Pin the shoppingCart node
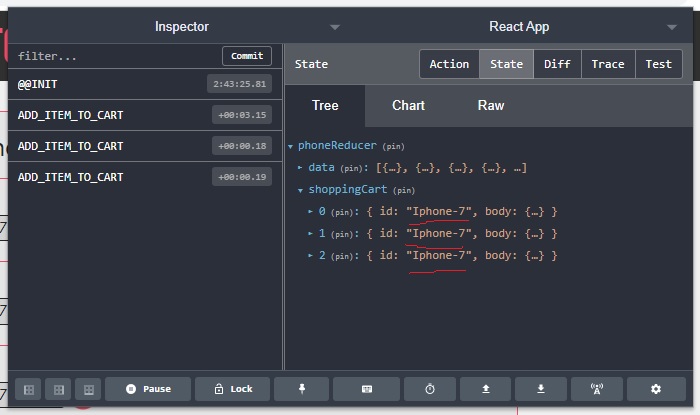 (x=404, y=191)
